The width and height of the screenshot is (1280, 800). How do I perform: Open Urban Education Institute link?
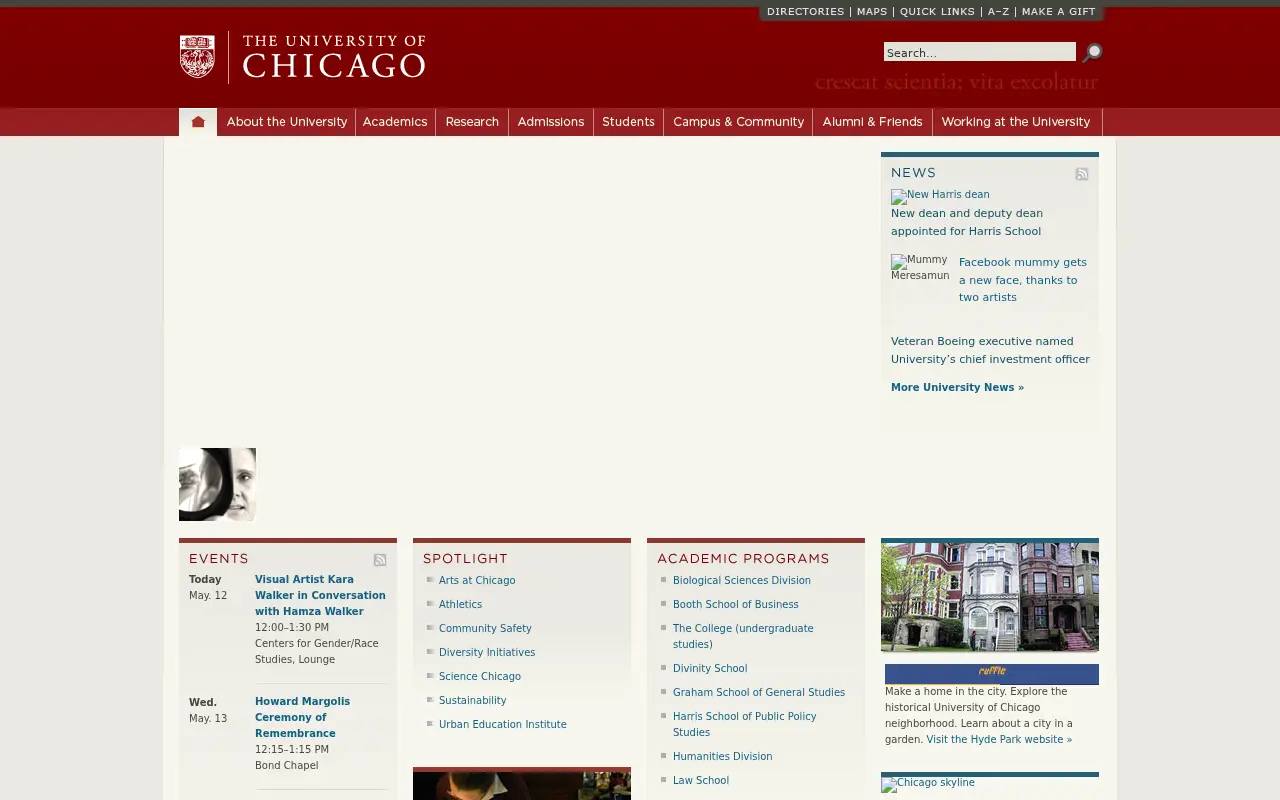(503, 724)
